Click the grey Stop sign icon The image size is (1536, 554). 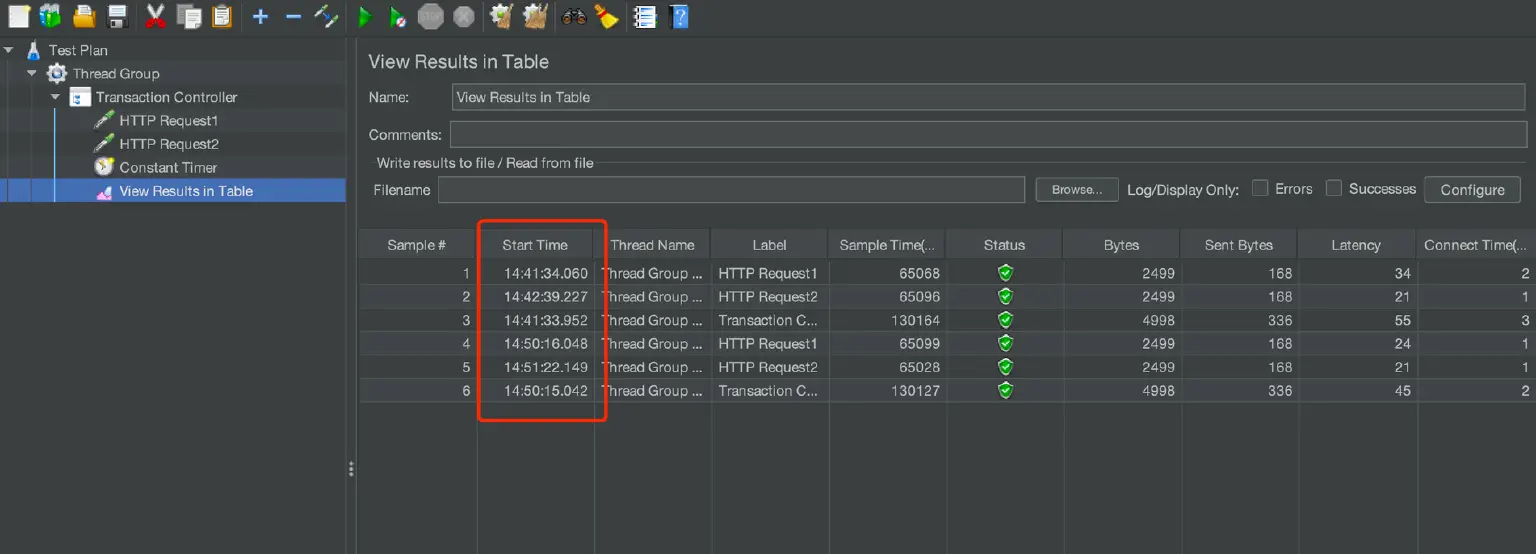[x=430, y=16]
